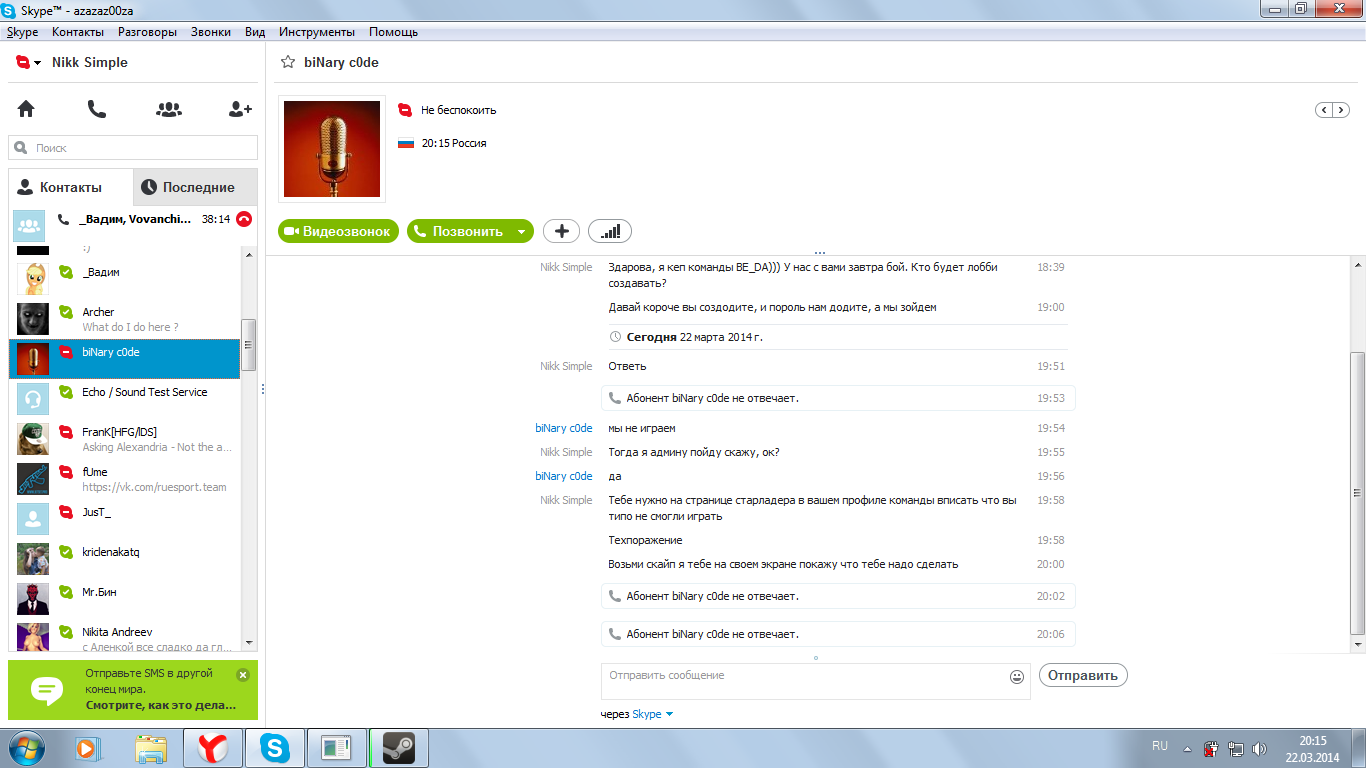
Task: Open Windows Media Player on taskbar
Action: 89,747
